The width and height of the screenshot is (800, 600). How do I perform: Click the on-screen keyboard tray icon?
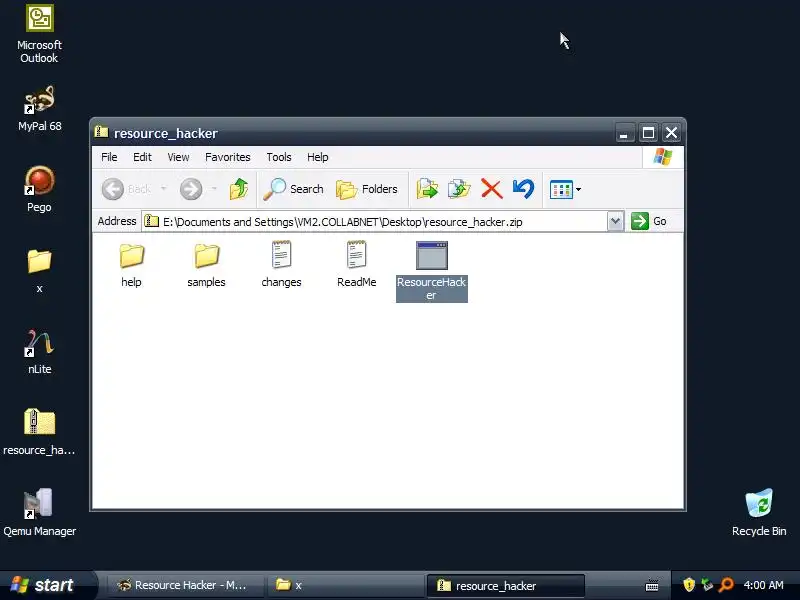(652, 586)
